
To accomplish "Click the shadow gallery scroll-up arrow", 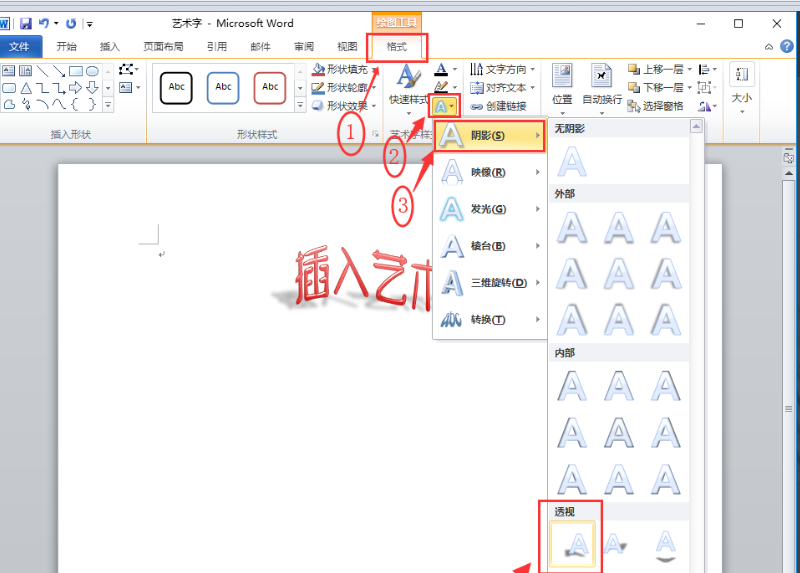I will coord(696,126).
